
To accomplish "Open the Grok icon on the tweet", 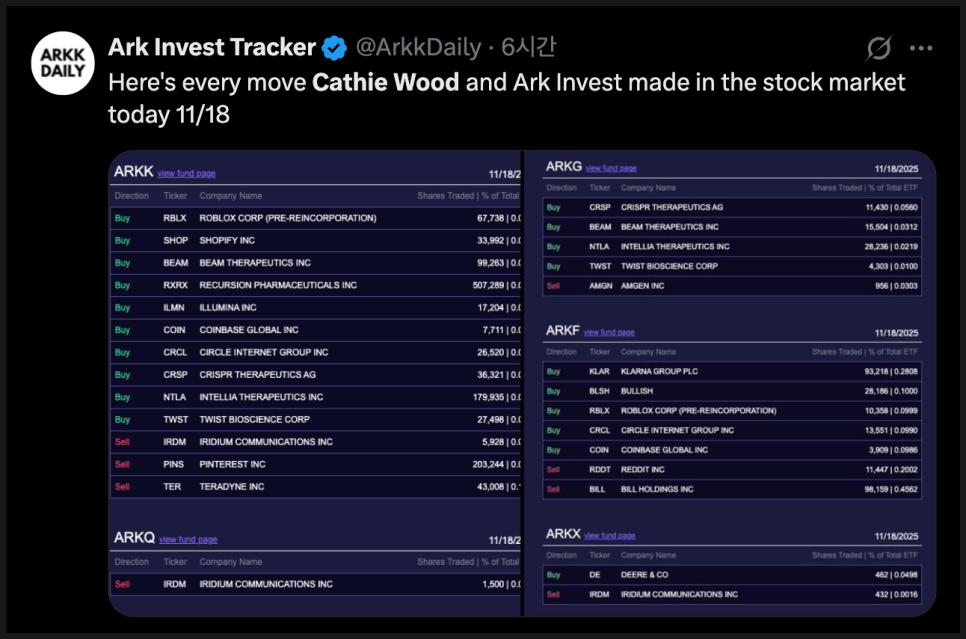I will (879, 48).
